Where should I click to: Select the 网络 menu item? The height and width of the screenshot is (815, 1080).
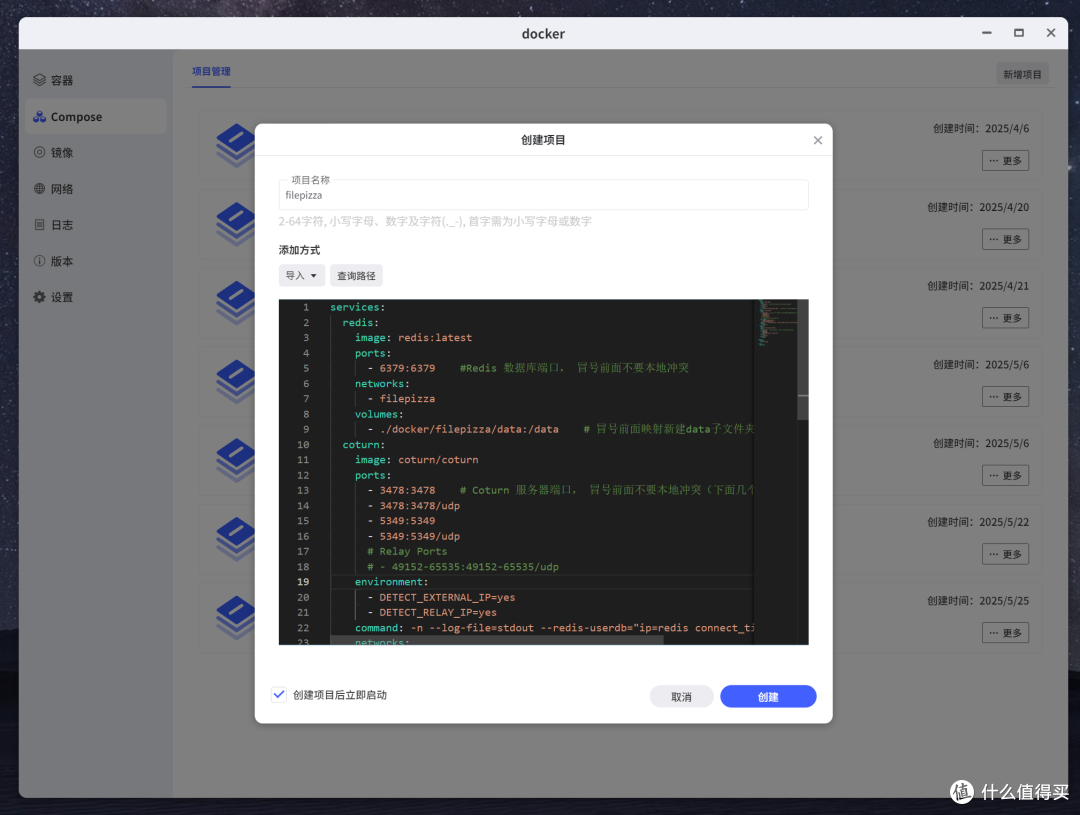[96, 188]
